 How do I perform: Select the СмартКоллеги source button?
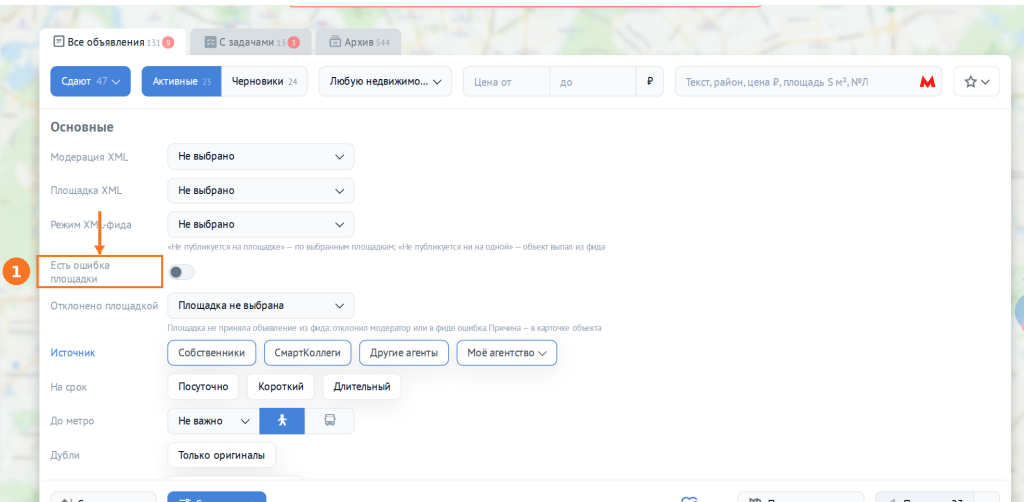coord(308,353)
